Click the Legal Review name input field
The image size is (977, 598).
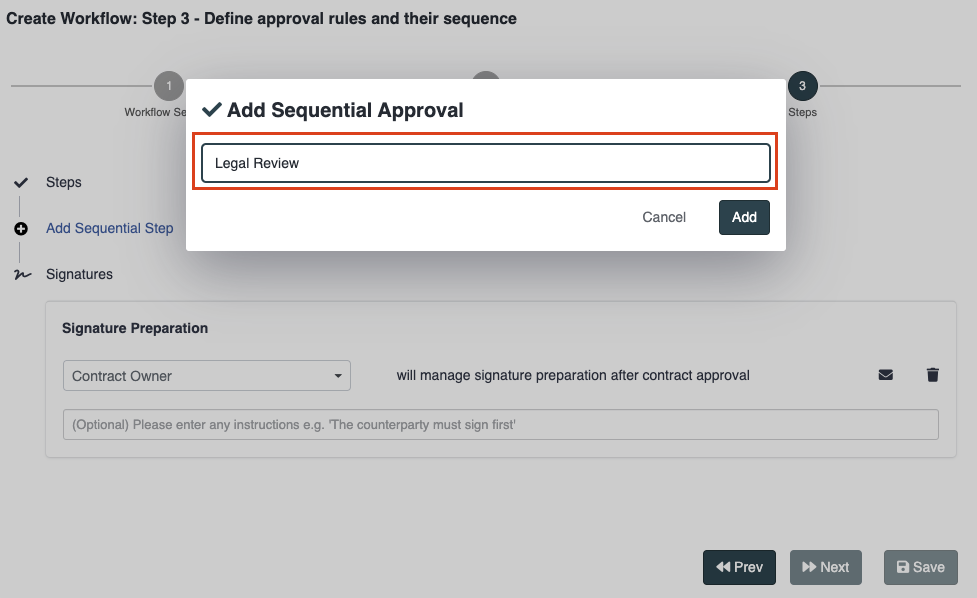click(x=486, y=163)
